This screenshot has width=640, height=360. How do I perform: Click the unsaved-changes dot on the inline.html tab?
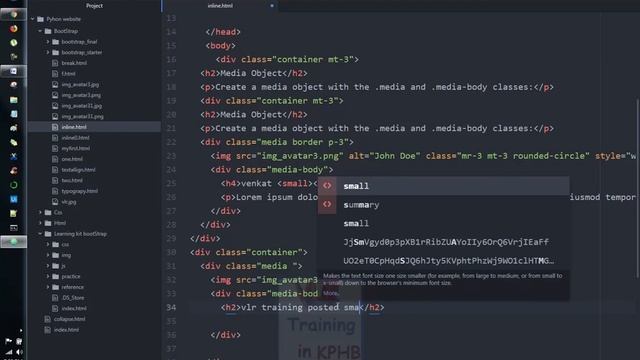point(272,6)
